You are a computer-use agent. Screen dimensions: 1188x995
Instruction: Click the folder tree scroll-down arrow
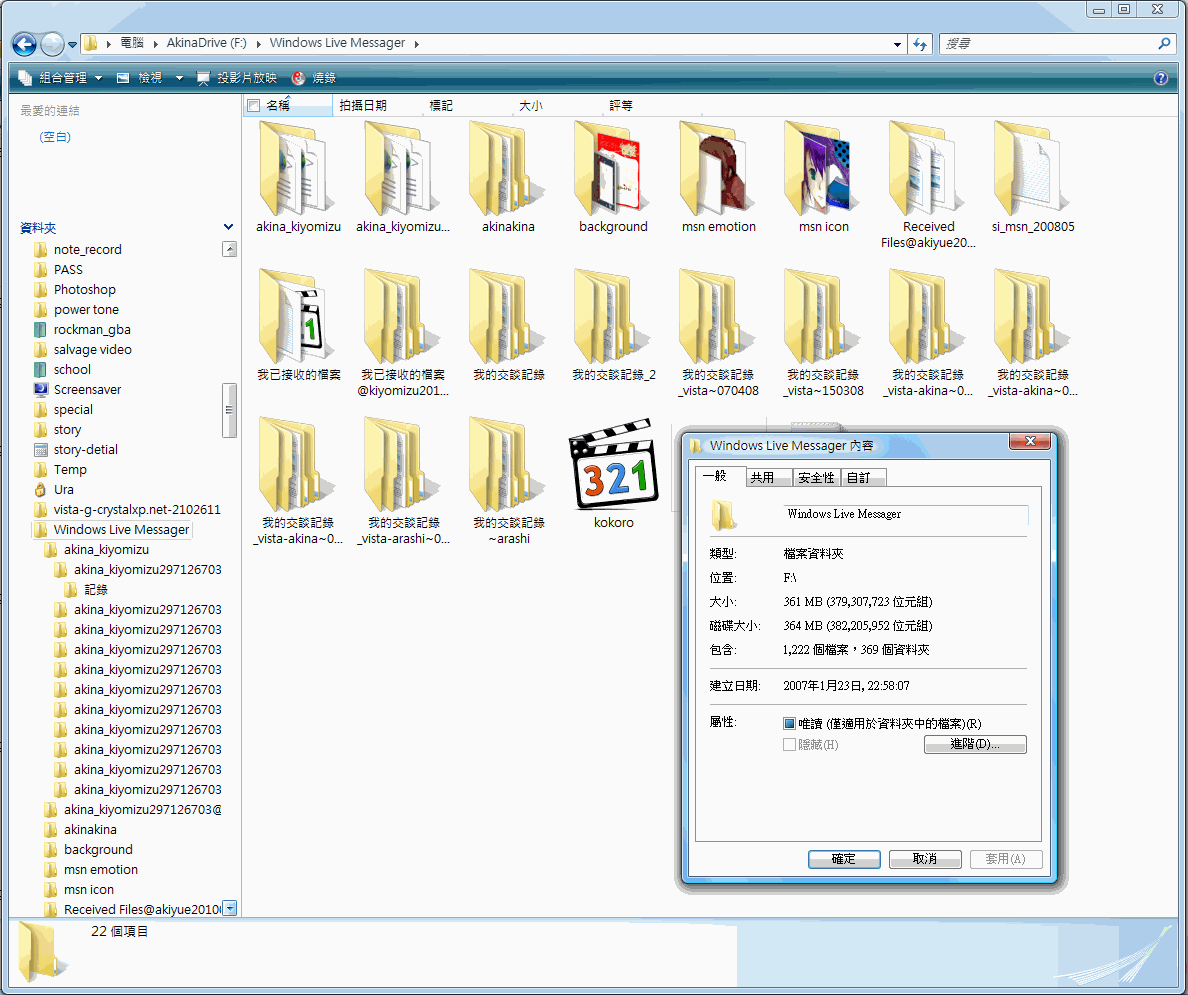pyautogui.click(x=230, y=907)
